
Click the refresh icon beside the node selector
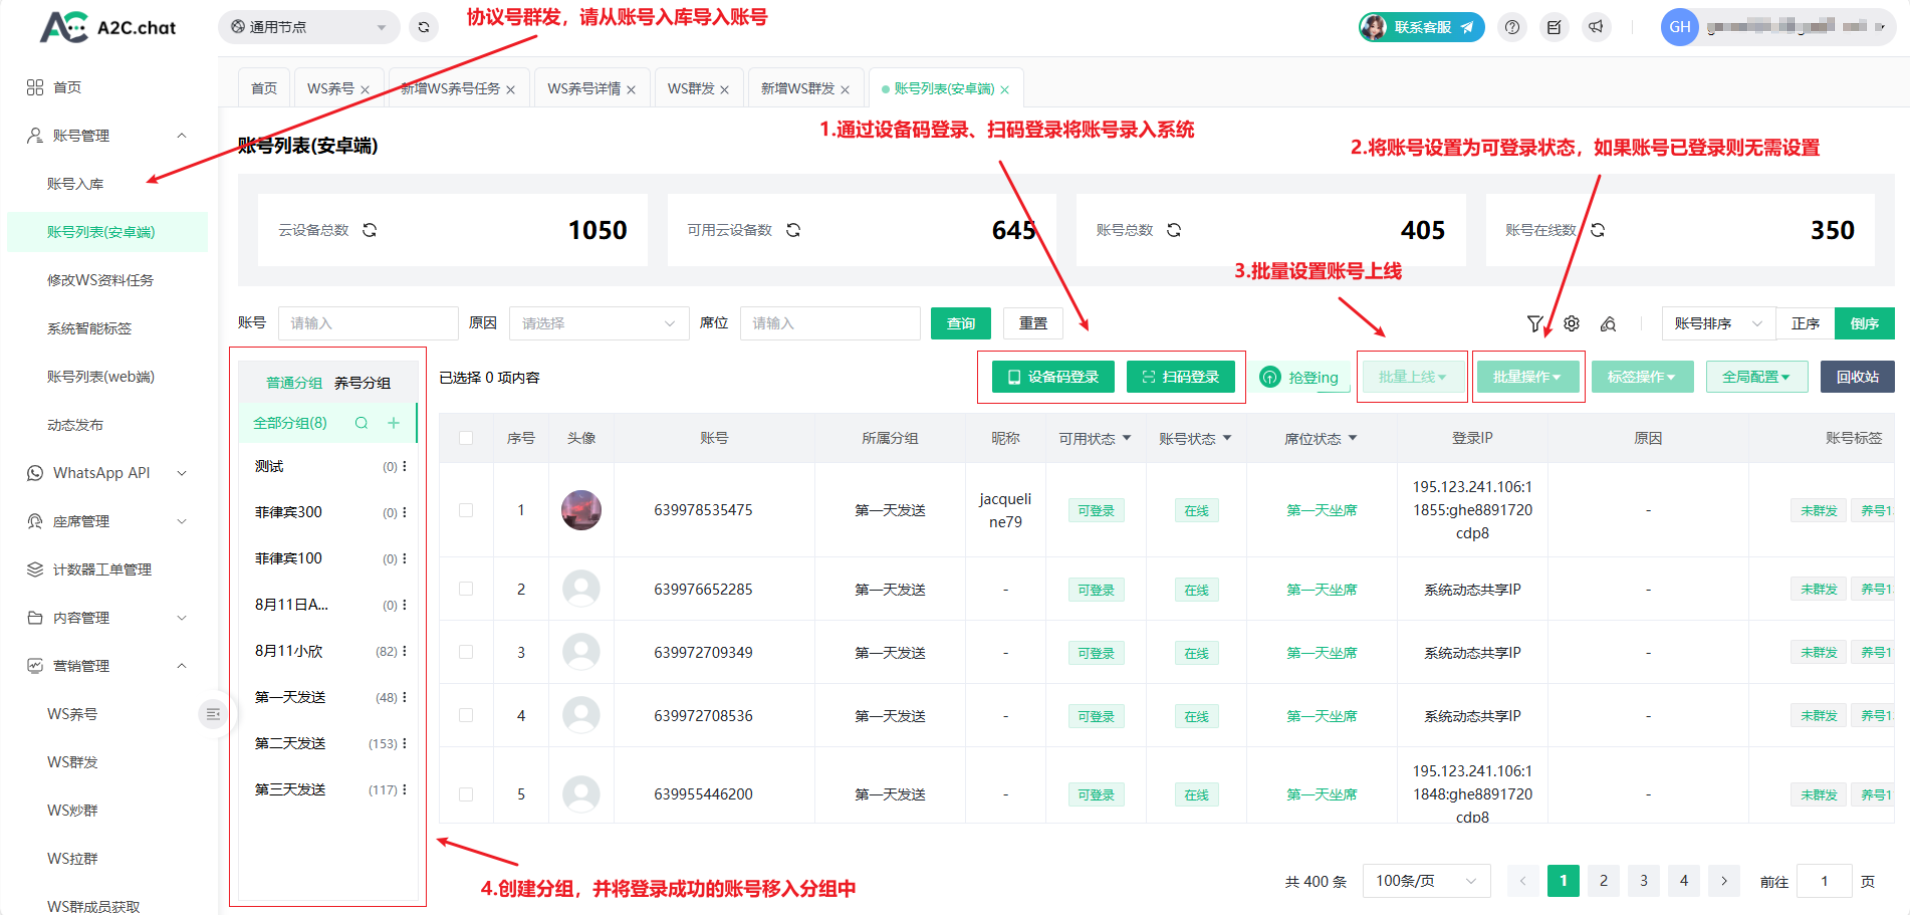[424, 27]
